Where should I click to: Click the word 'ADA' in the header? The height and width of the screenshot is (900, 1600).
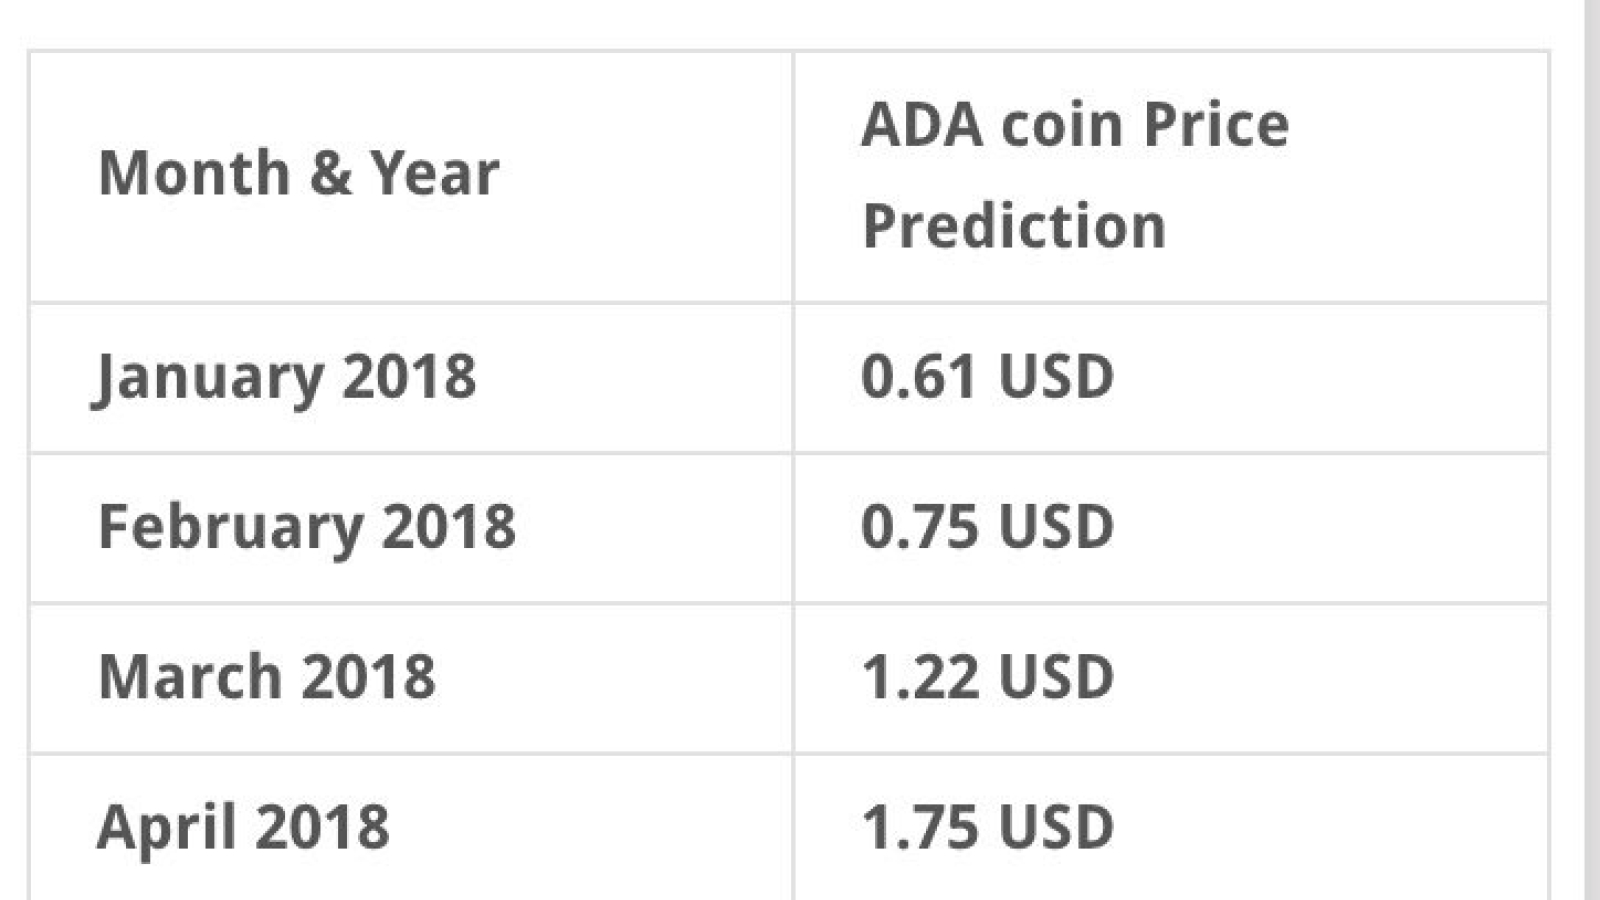922,125
